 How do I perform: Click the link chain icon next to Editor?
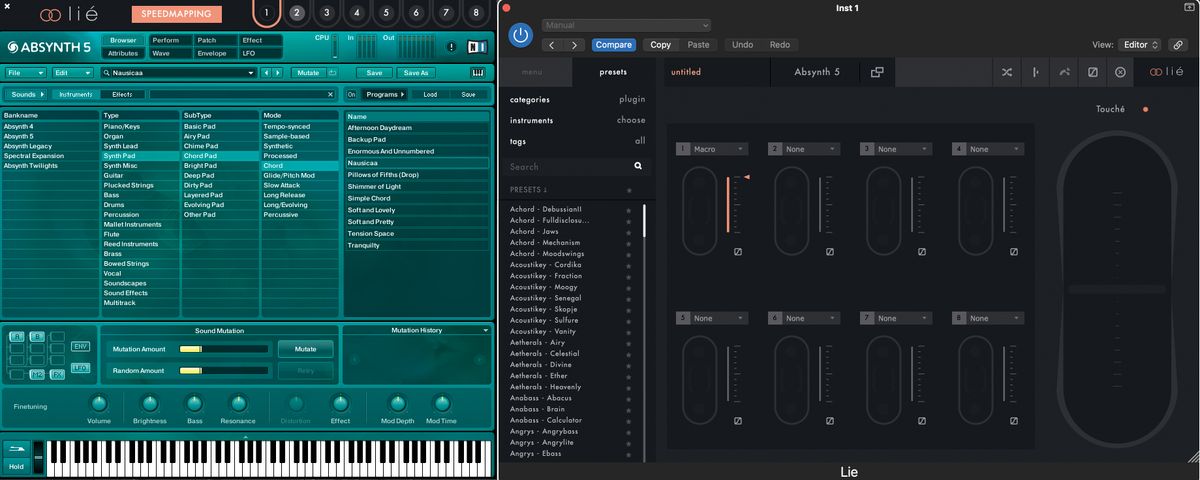[1180, 45]
